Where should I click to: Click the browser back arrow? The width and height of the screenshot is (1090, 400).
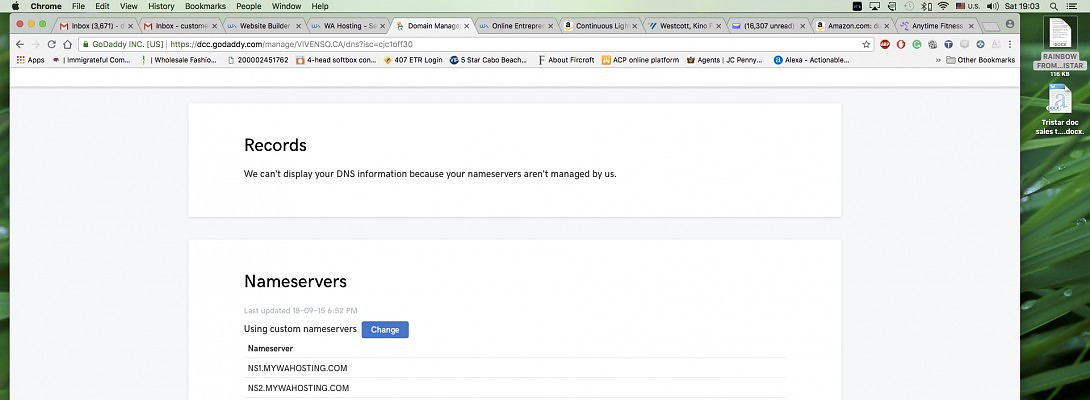19,44
